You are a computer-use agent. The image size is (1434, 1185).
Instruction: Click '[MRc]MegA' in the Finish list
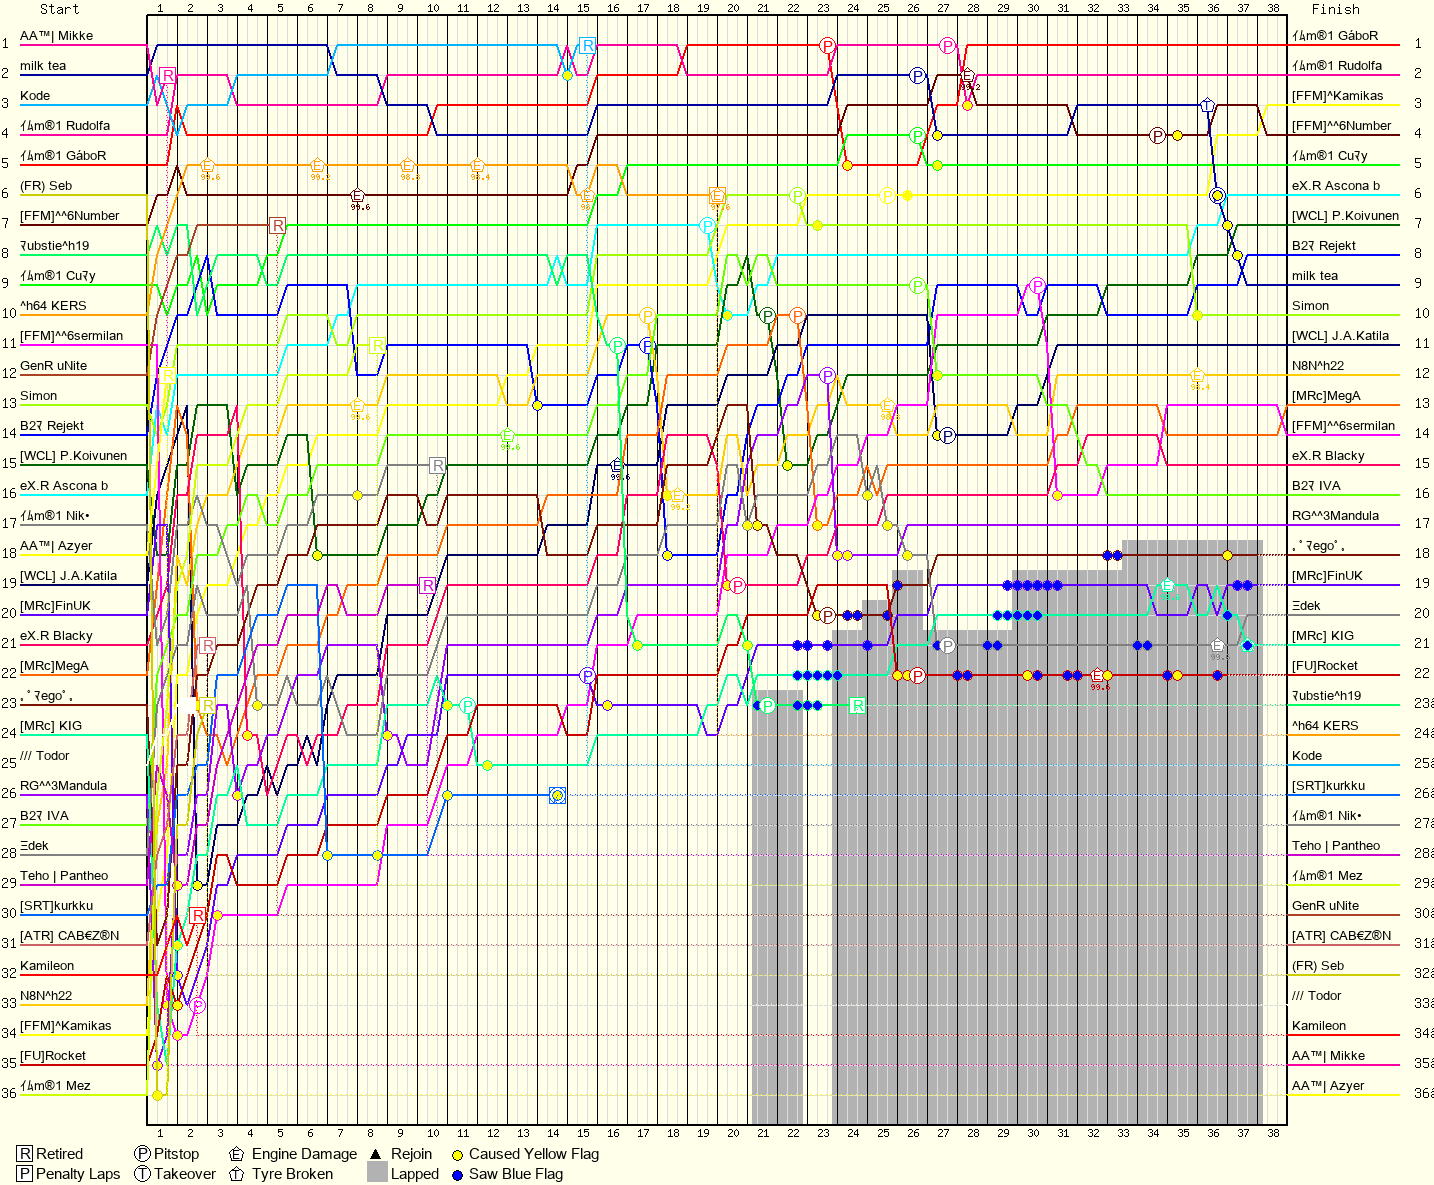coord(1326,395)
